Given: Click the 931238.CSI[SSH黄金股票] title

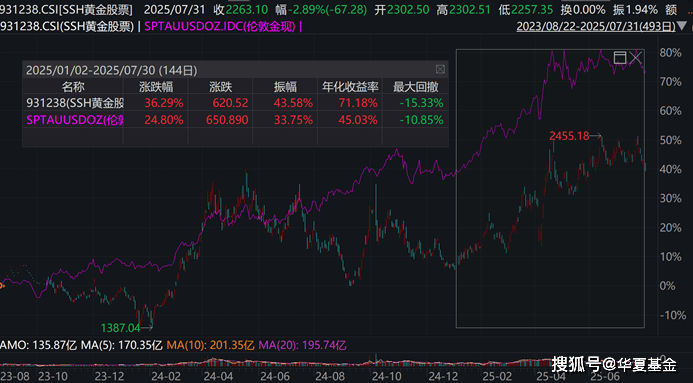Looking at the screenshot, I should click(x=66, y=9).
